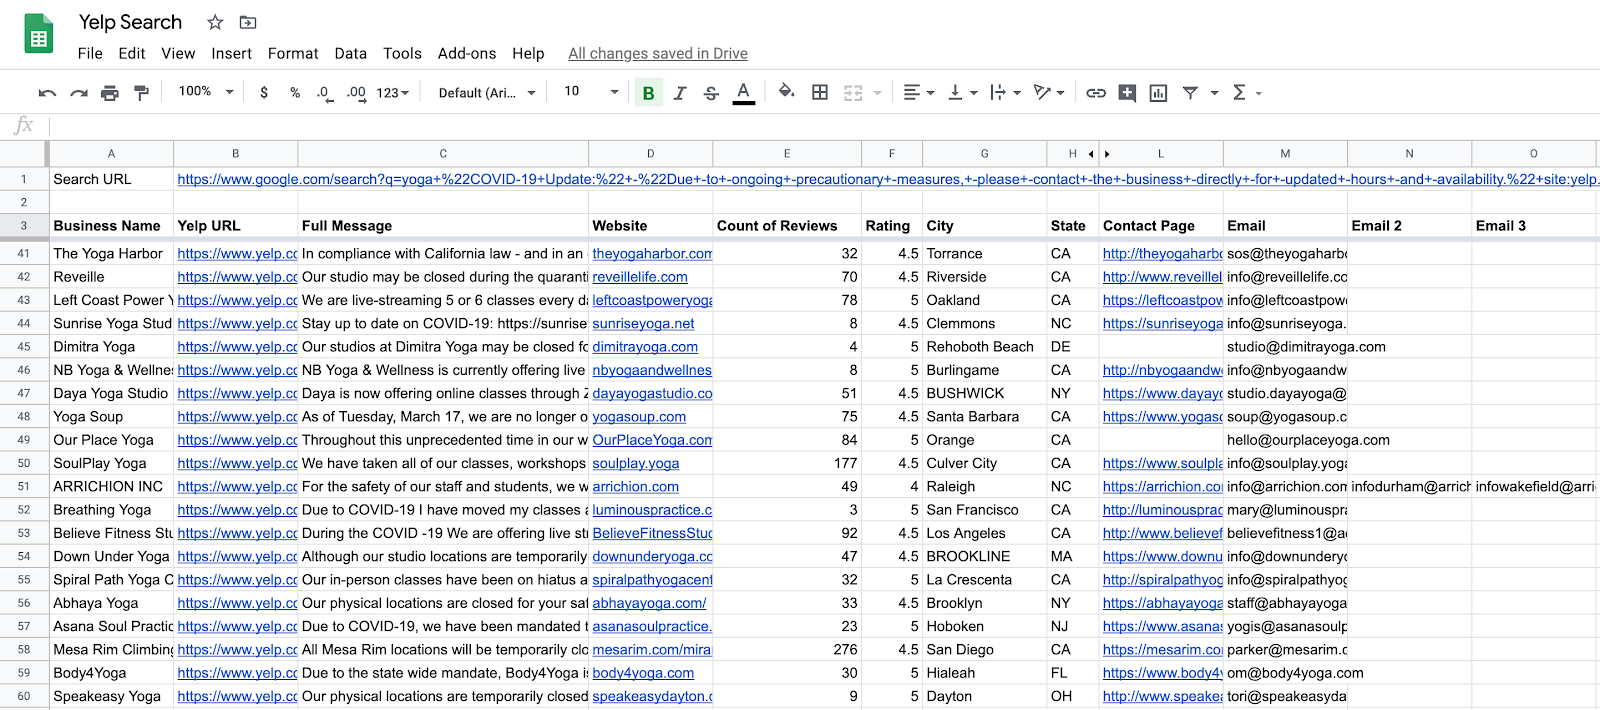Open text rotation options
Viewport: 1600px width, 710px height.
[x=1049, y=93]
